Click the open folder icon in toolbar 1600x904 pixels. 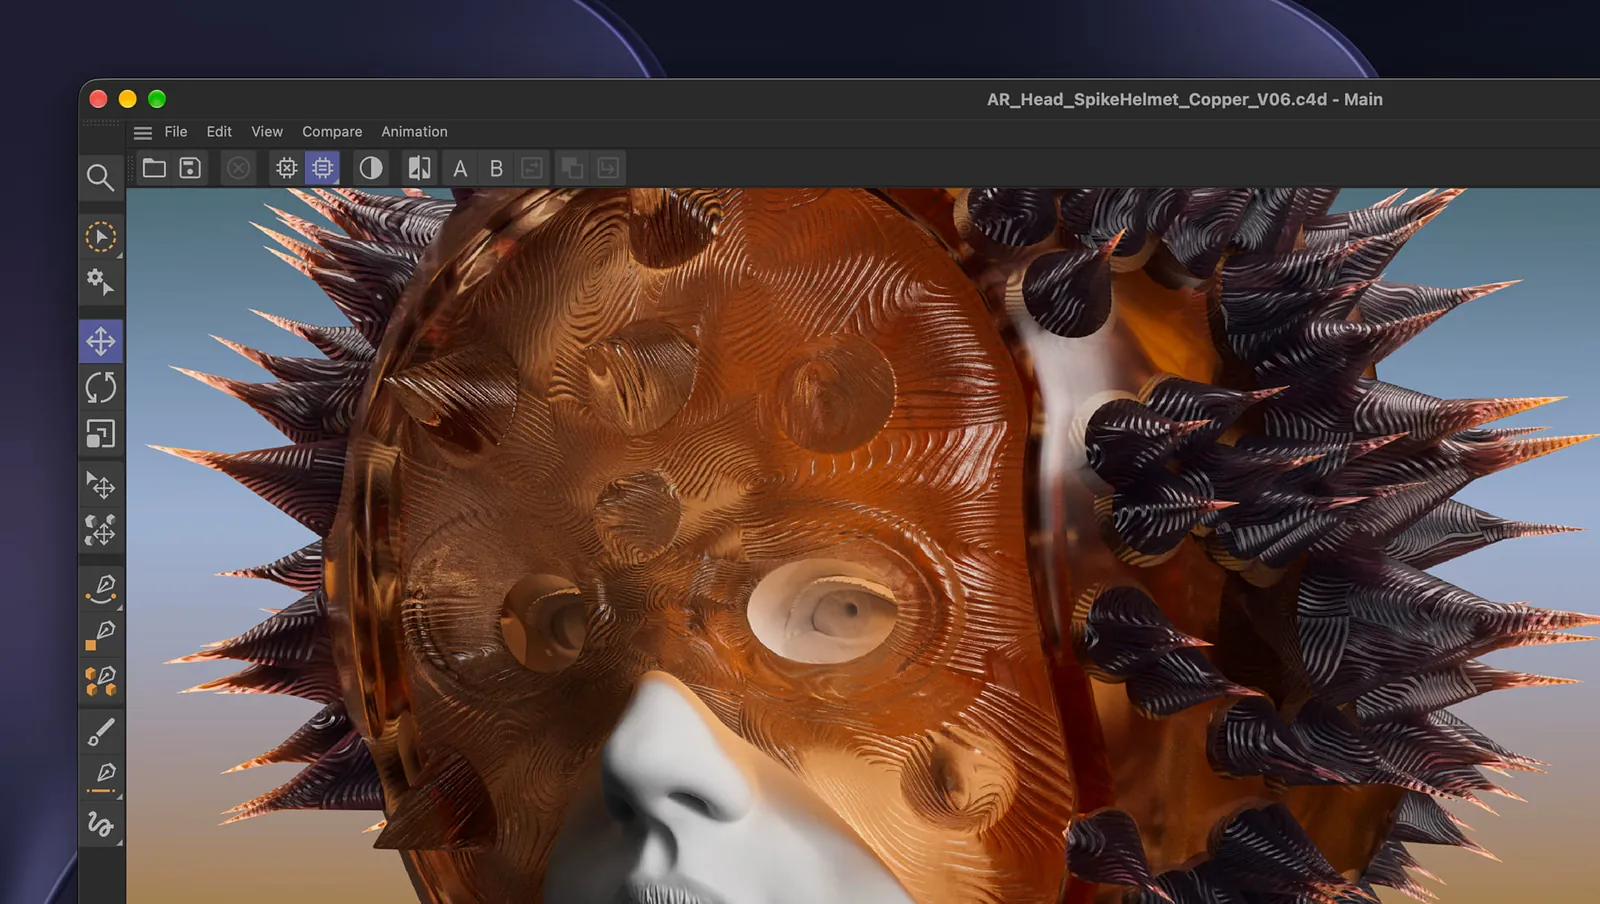[x=154, y=168]
